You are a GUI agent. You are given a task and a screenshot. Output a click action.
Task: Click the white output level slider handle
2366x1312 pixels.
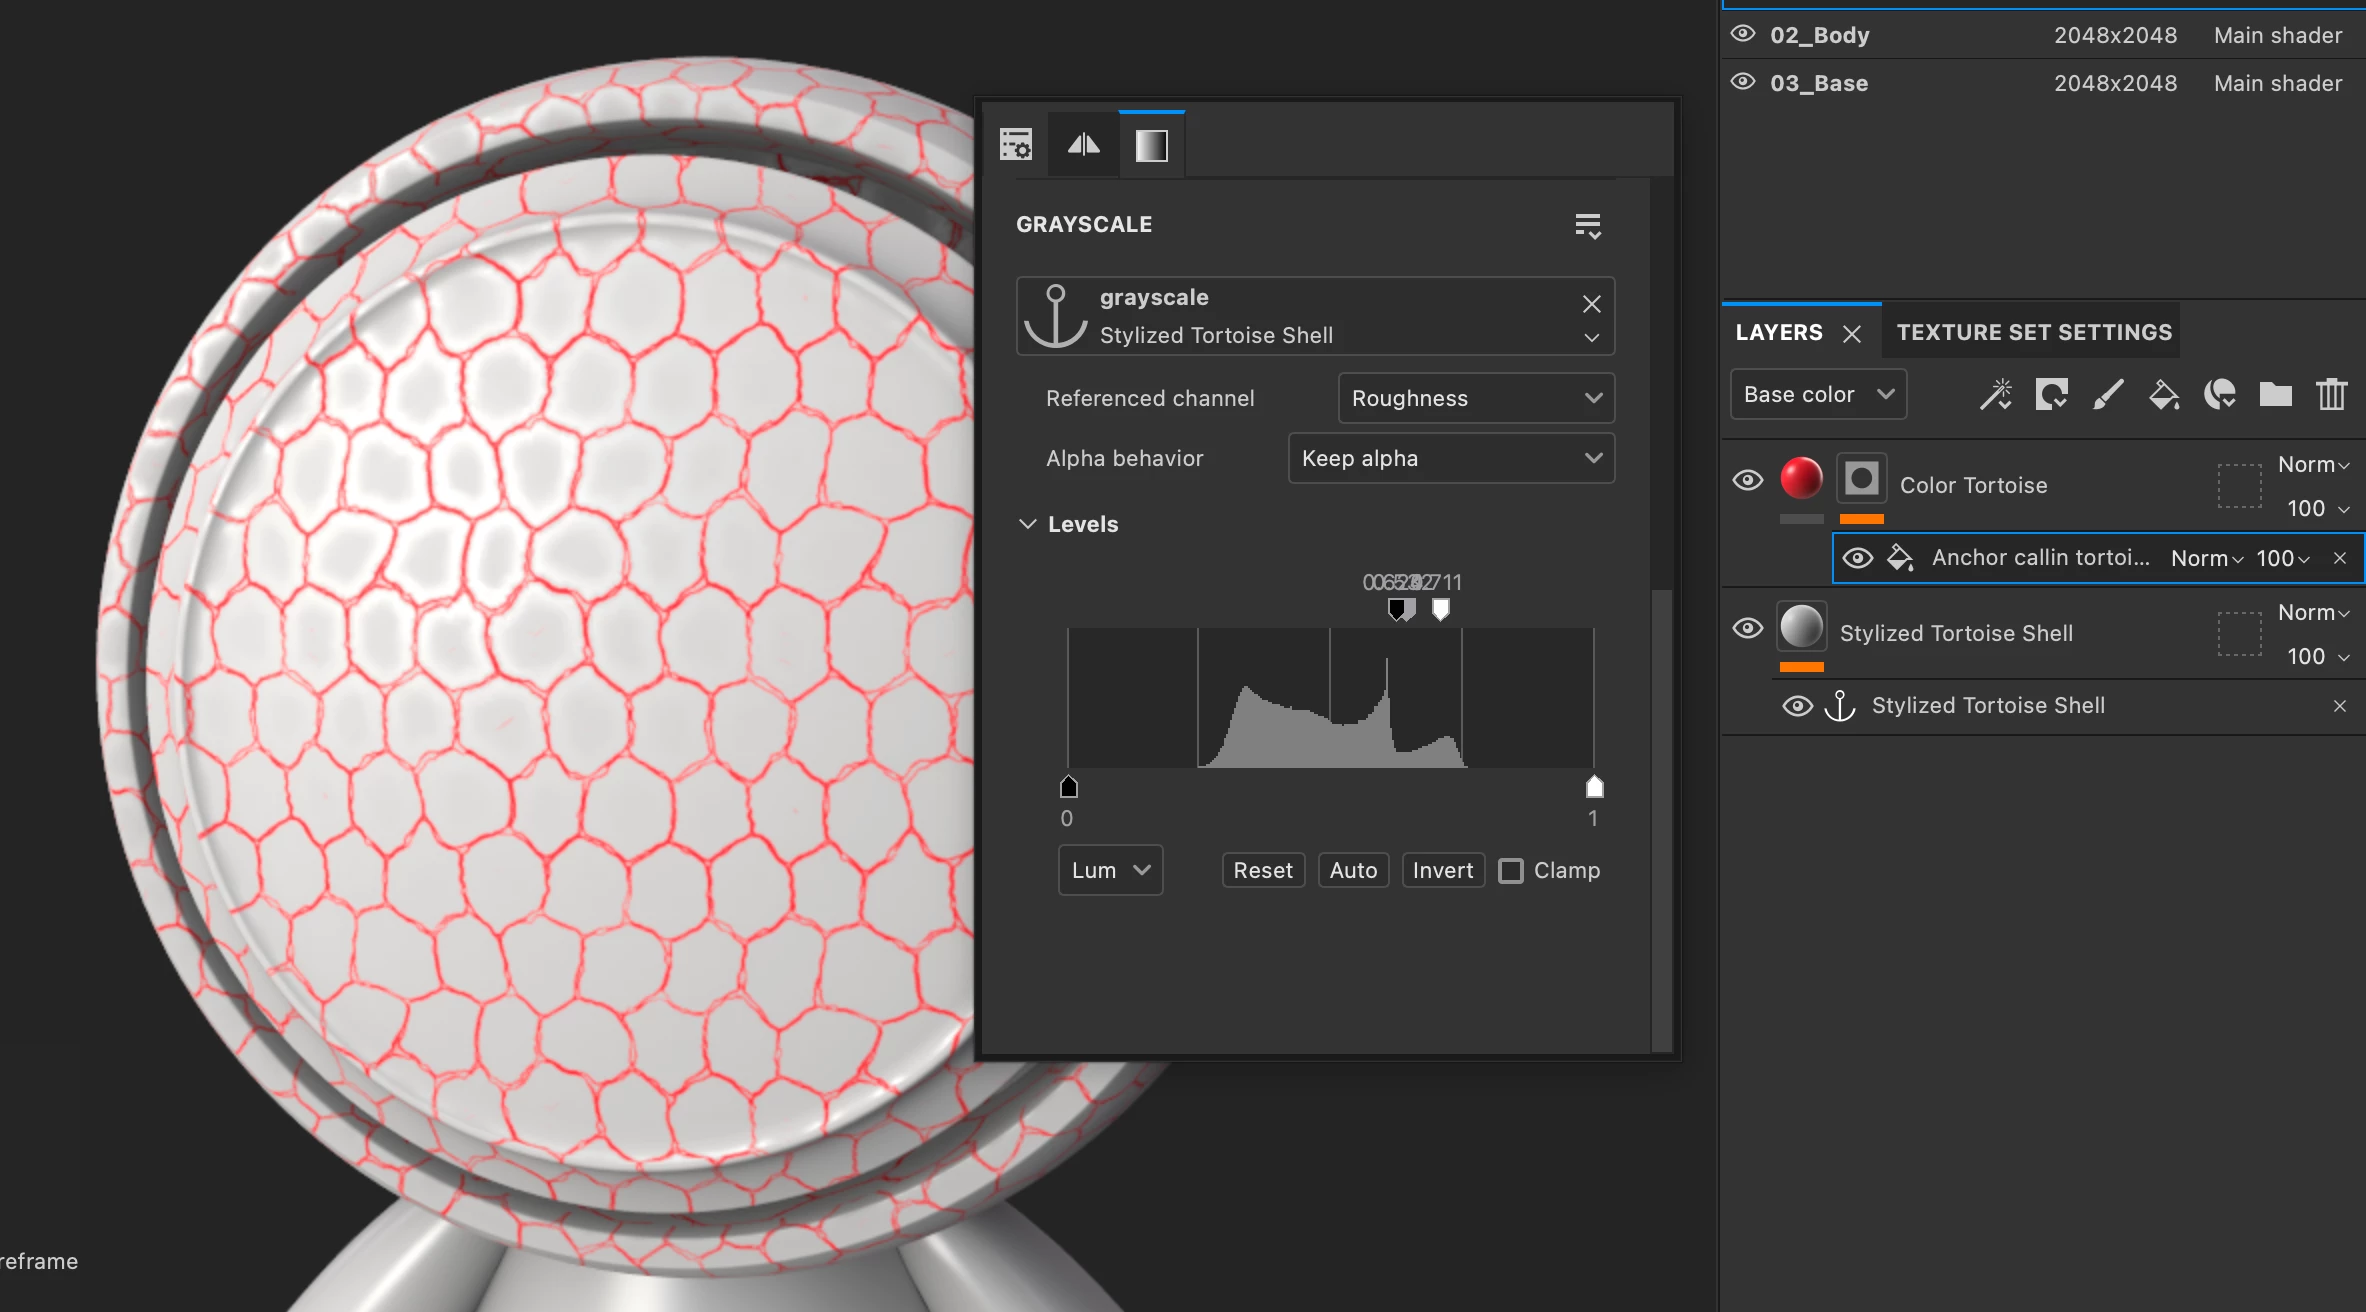pos(1595,788)
